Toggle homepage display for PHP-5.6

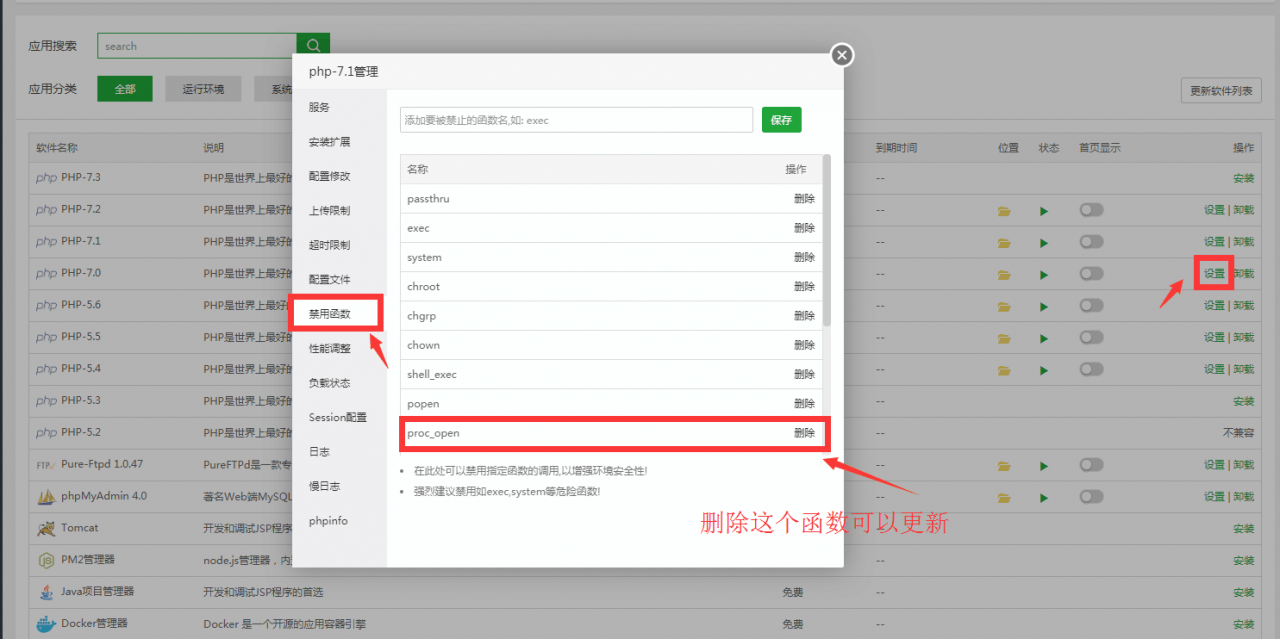pos(1091,305)
